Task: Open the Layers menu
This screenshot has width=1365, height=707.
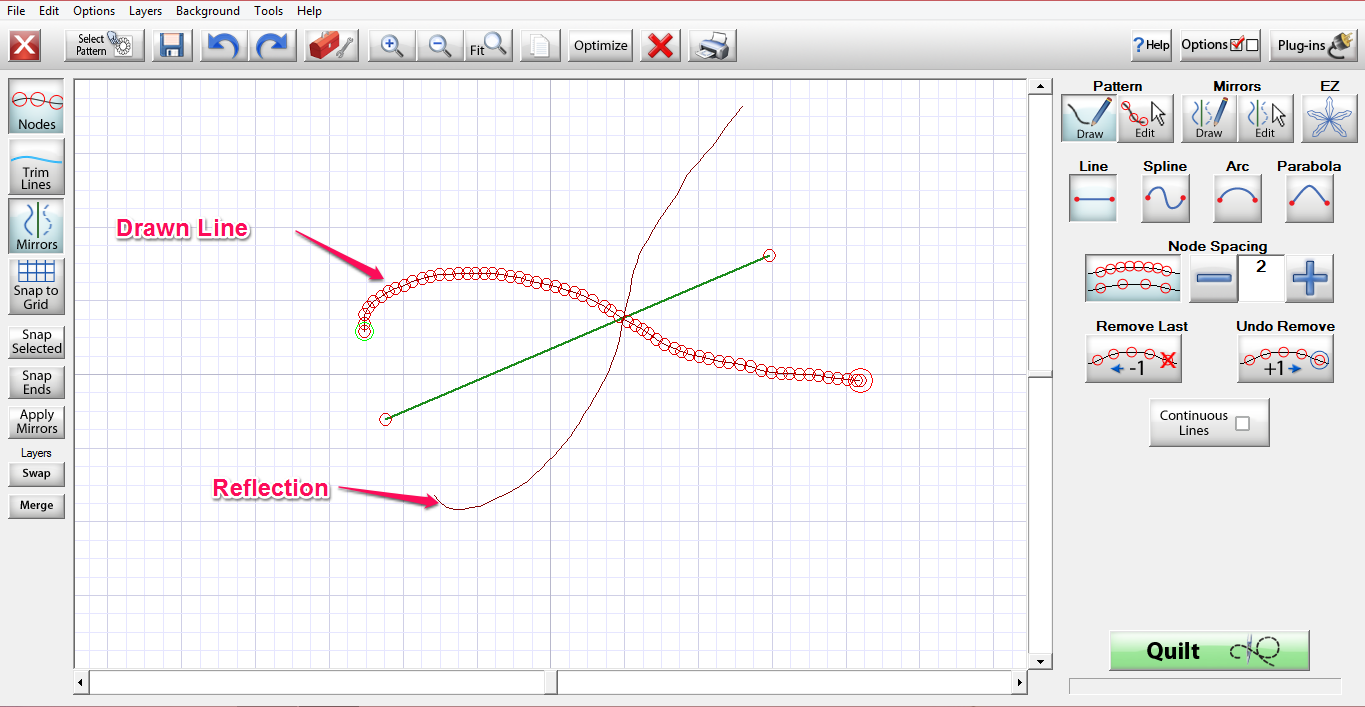Action: tap(145, 11)
